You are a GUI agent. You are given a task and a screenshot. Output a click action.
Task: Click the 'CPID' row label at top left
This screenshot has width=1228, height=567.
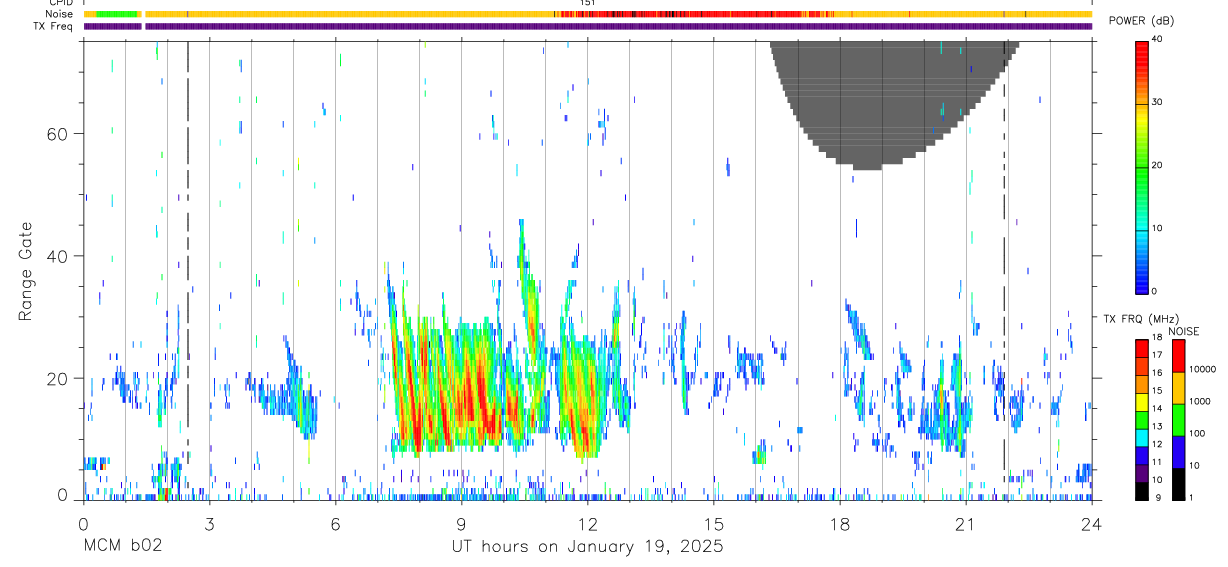(62, 3)
